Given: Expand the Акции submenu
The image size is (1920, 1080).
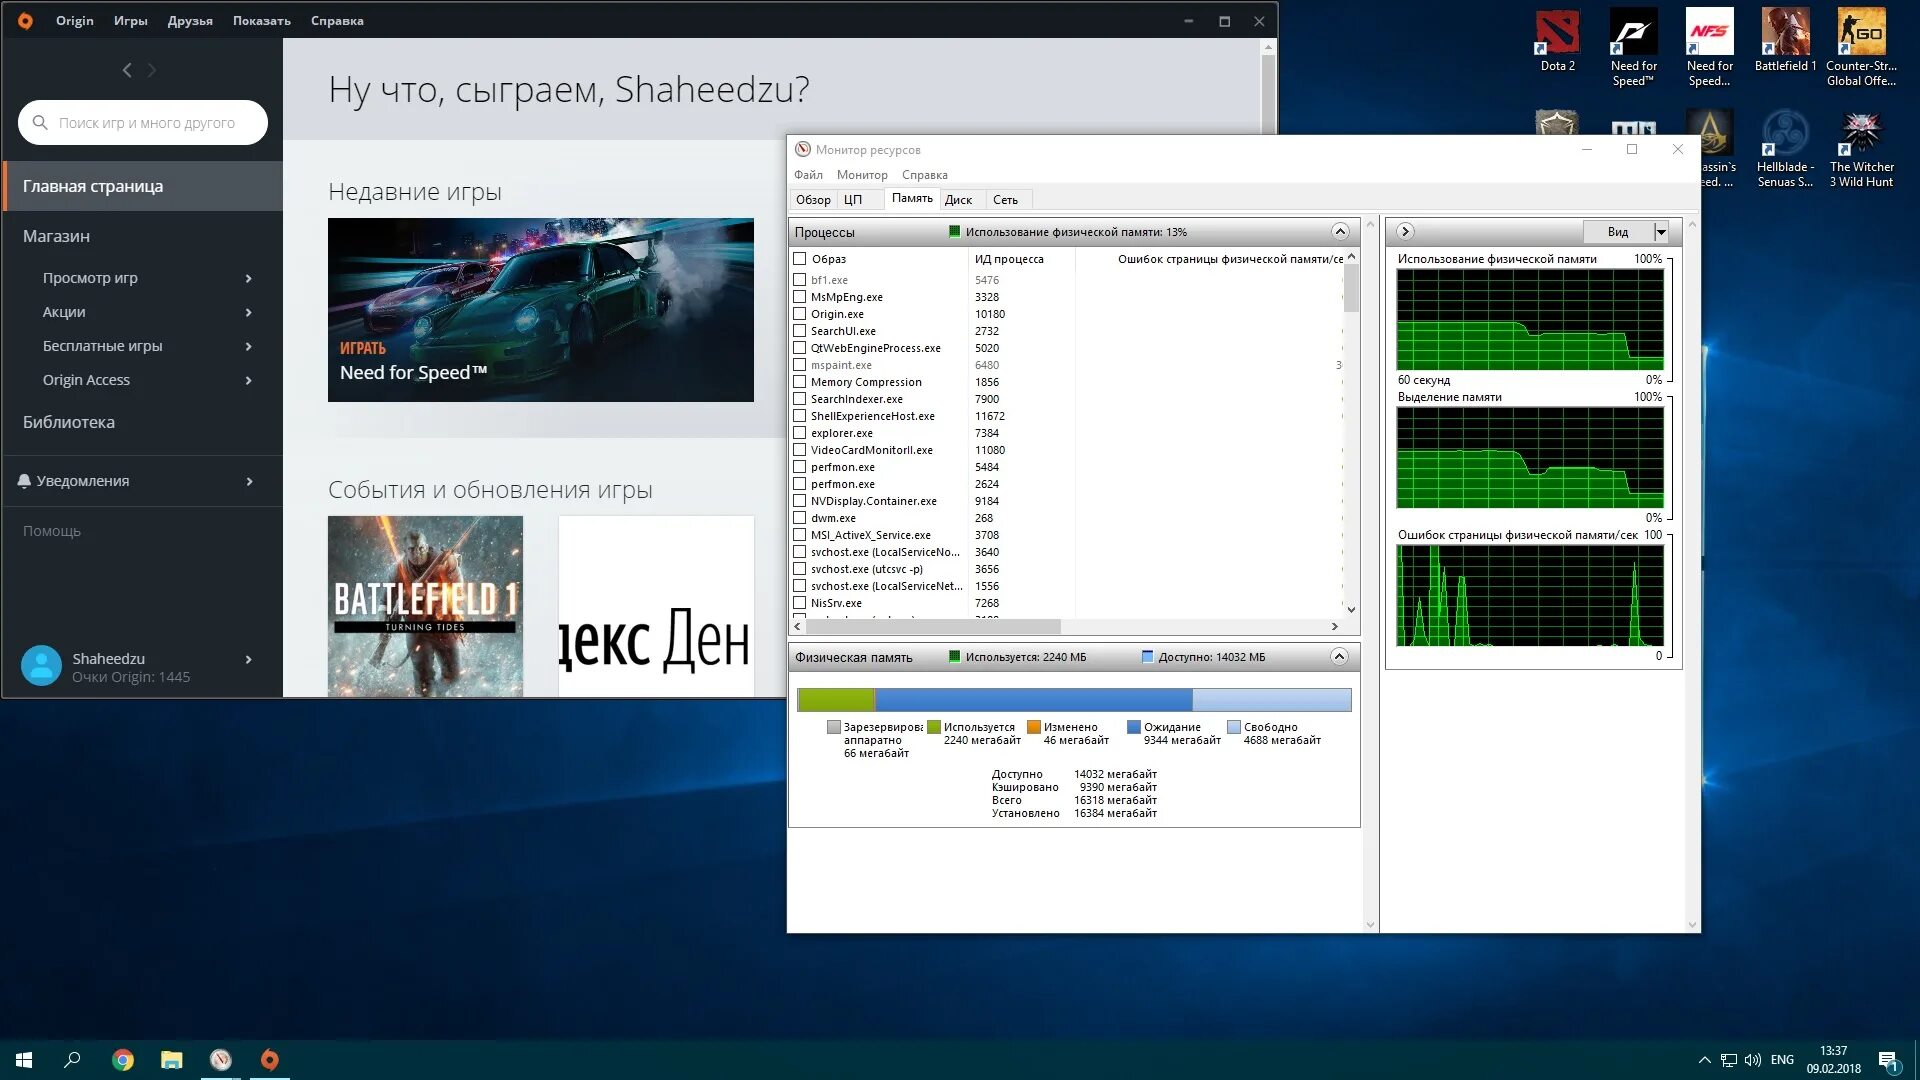Looking at the screenshot, I should point(248,312).
